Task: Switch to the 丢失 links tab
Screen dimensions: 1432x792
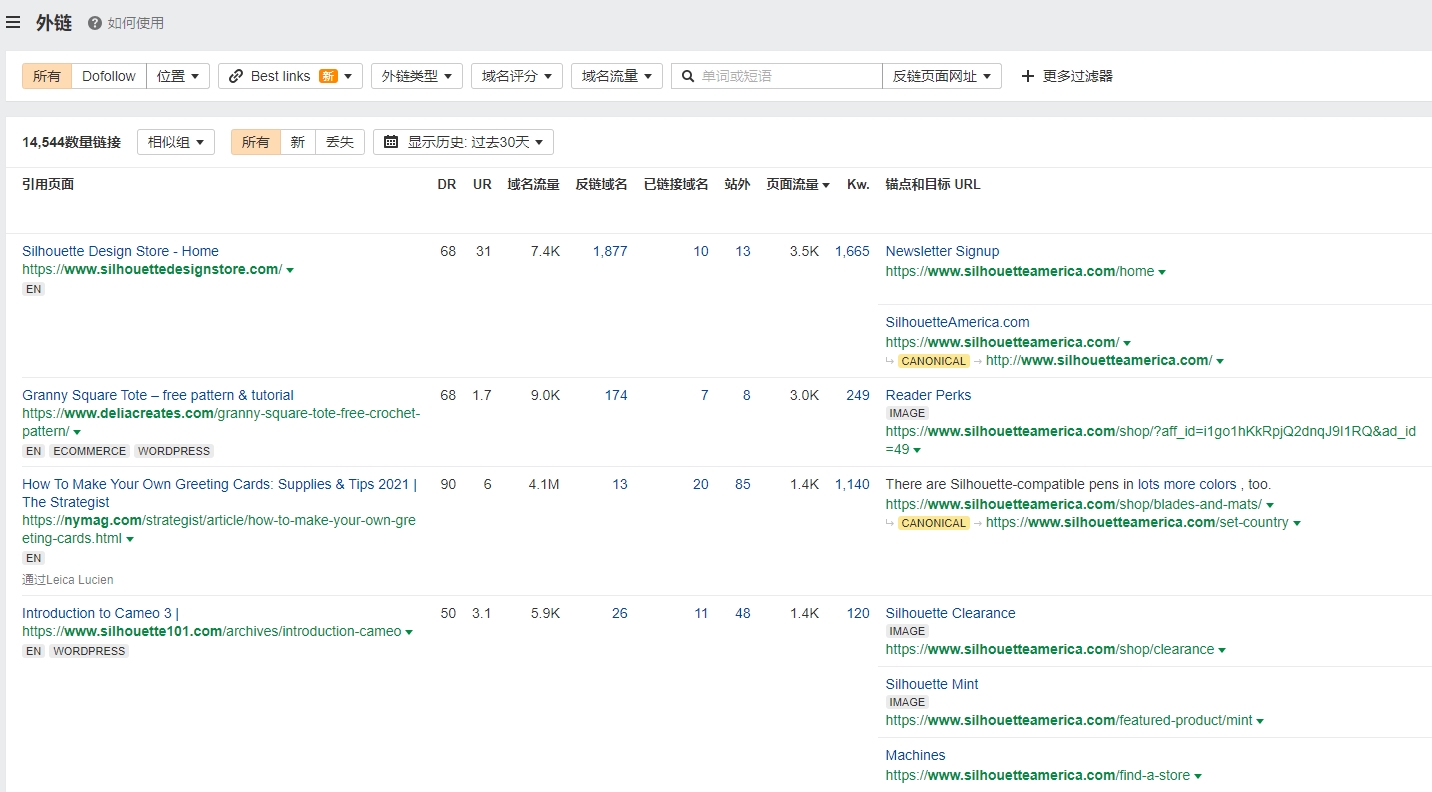Action: point(340,142)
